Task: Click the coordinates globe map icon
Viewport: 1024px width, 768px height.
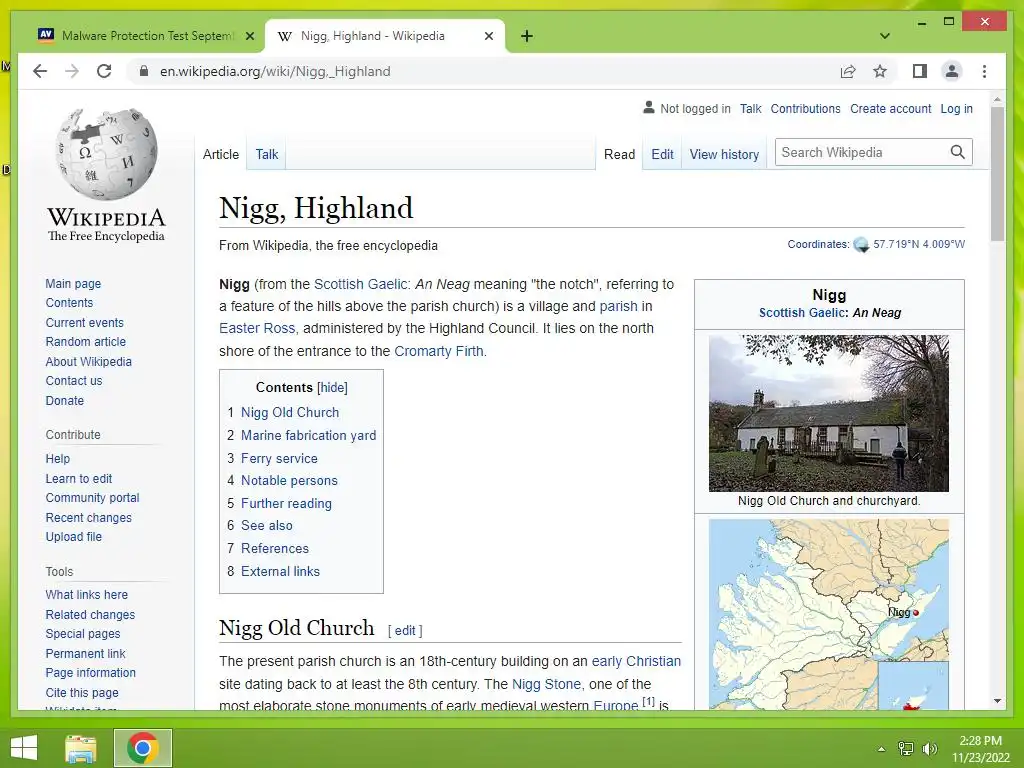Action: click(x=861, y=245)
